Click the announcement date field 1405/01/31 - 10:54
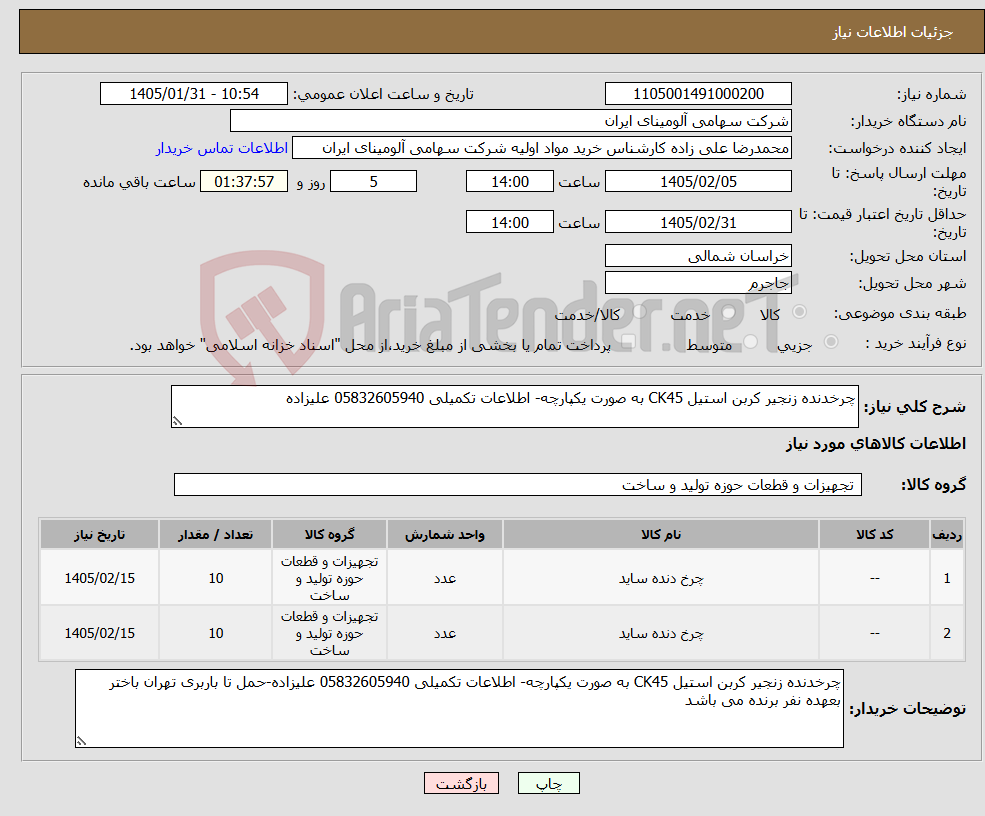The width and height of the screenshot is (985, 816). (x=193, y=94)
